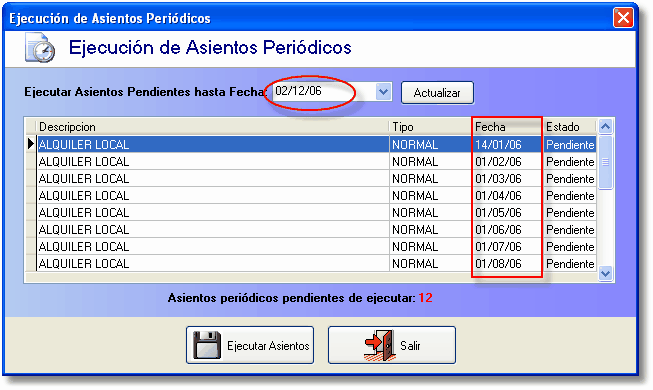Viewport: 653px width, 390px height.
Task: Click the table scroll down arrow
Action: click(606, 274)
